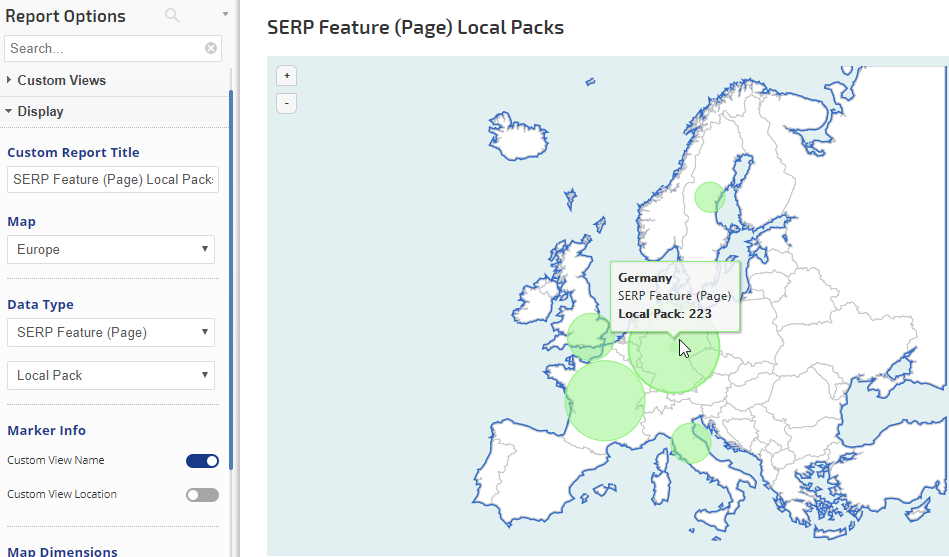Disable the Custom View Name toggle

[202, 461]
